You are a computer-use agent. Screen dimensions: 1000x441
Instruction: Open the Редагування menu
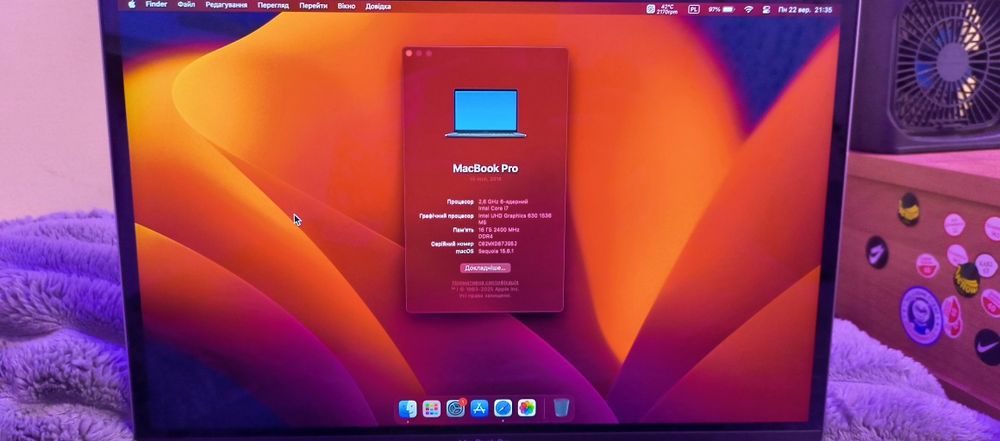[x=226, y=5]
